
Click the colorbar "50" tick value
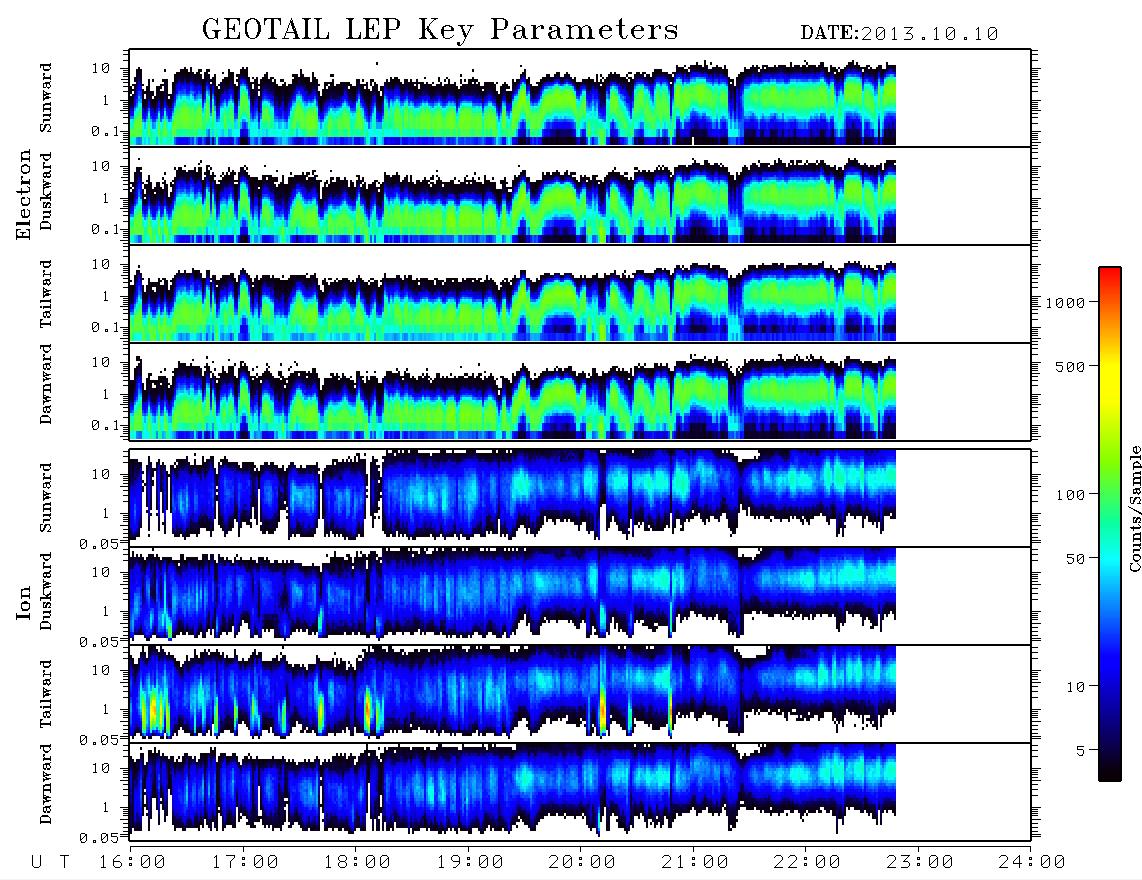point(1075,559)
